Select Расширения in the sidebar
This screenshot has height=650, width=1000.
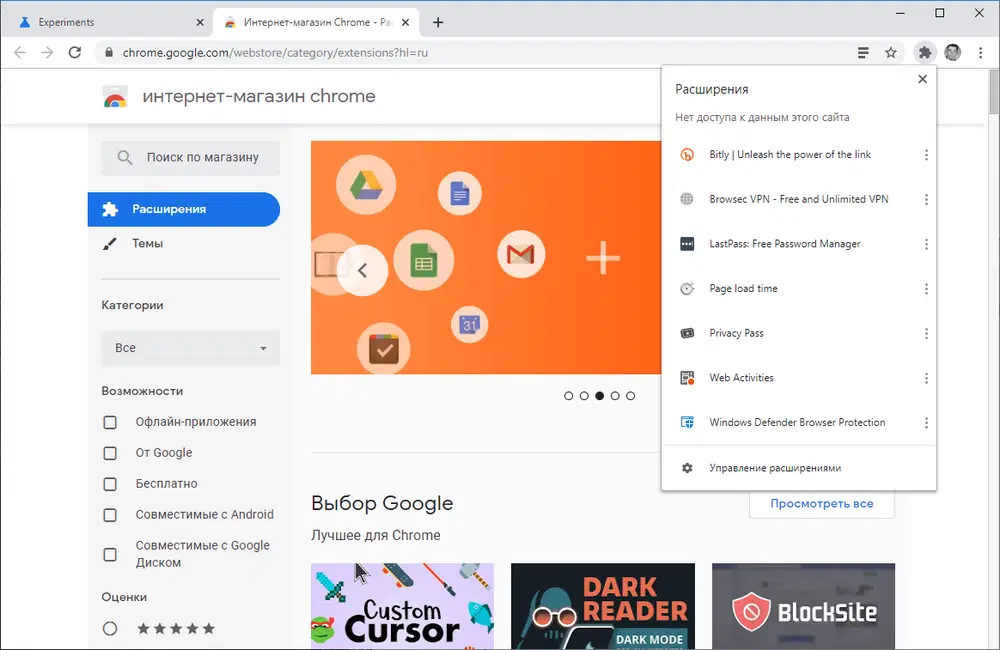(184, 209)
